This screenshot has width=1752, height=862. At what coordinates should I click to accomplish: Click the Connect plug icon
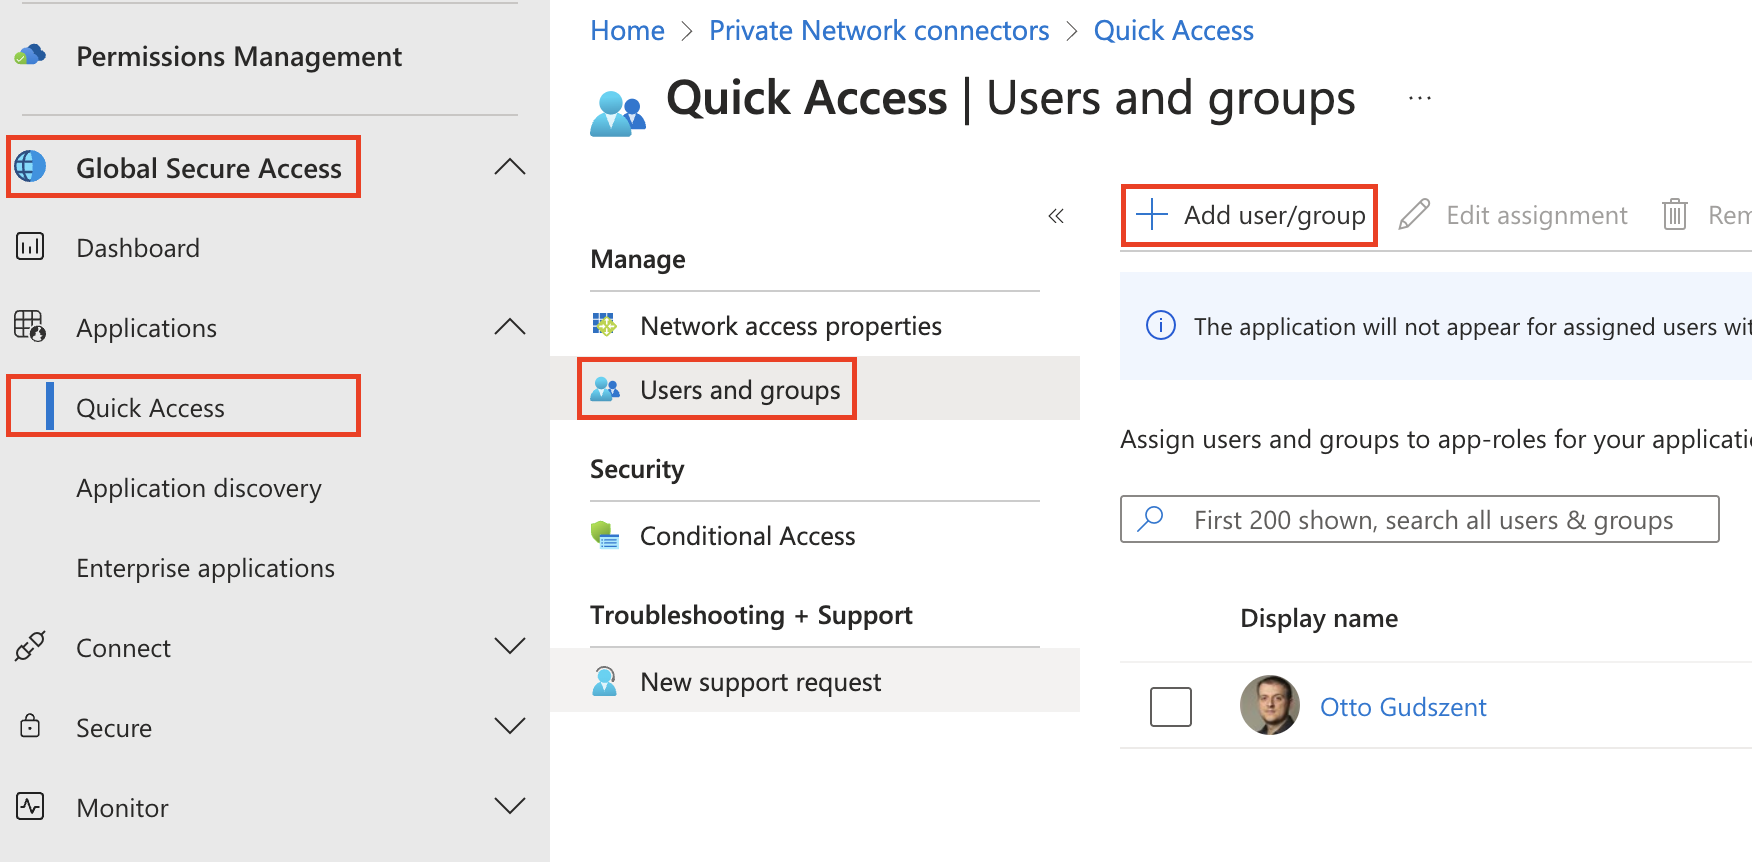pos(30,646)
